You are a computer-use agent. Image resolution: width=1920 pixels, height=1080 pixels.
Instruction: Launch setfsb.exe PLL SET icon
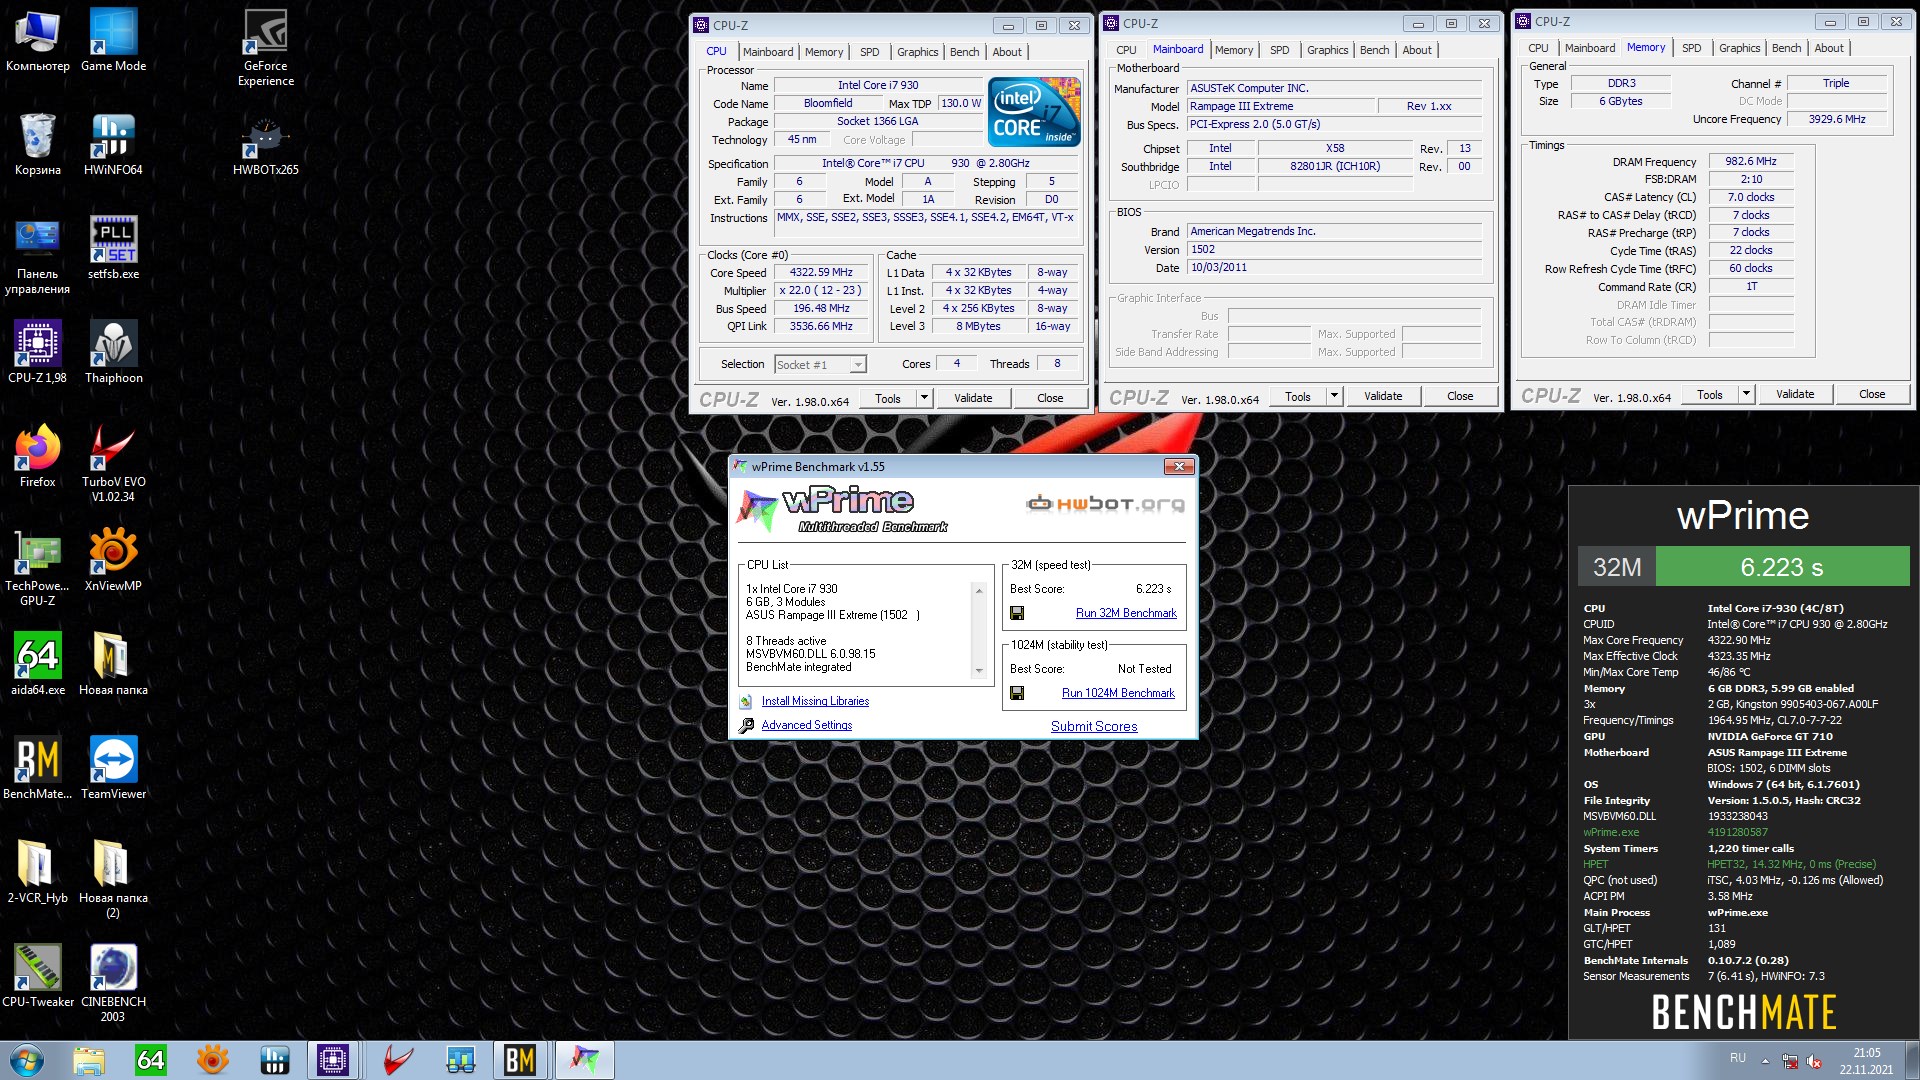113,248
